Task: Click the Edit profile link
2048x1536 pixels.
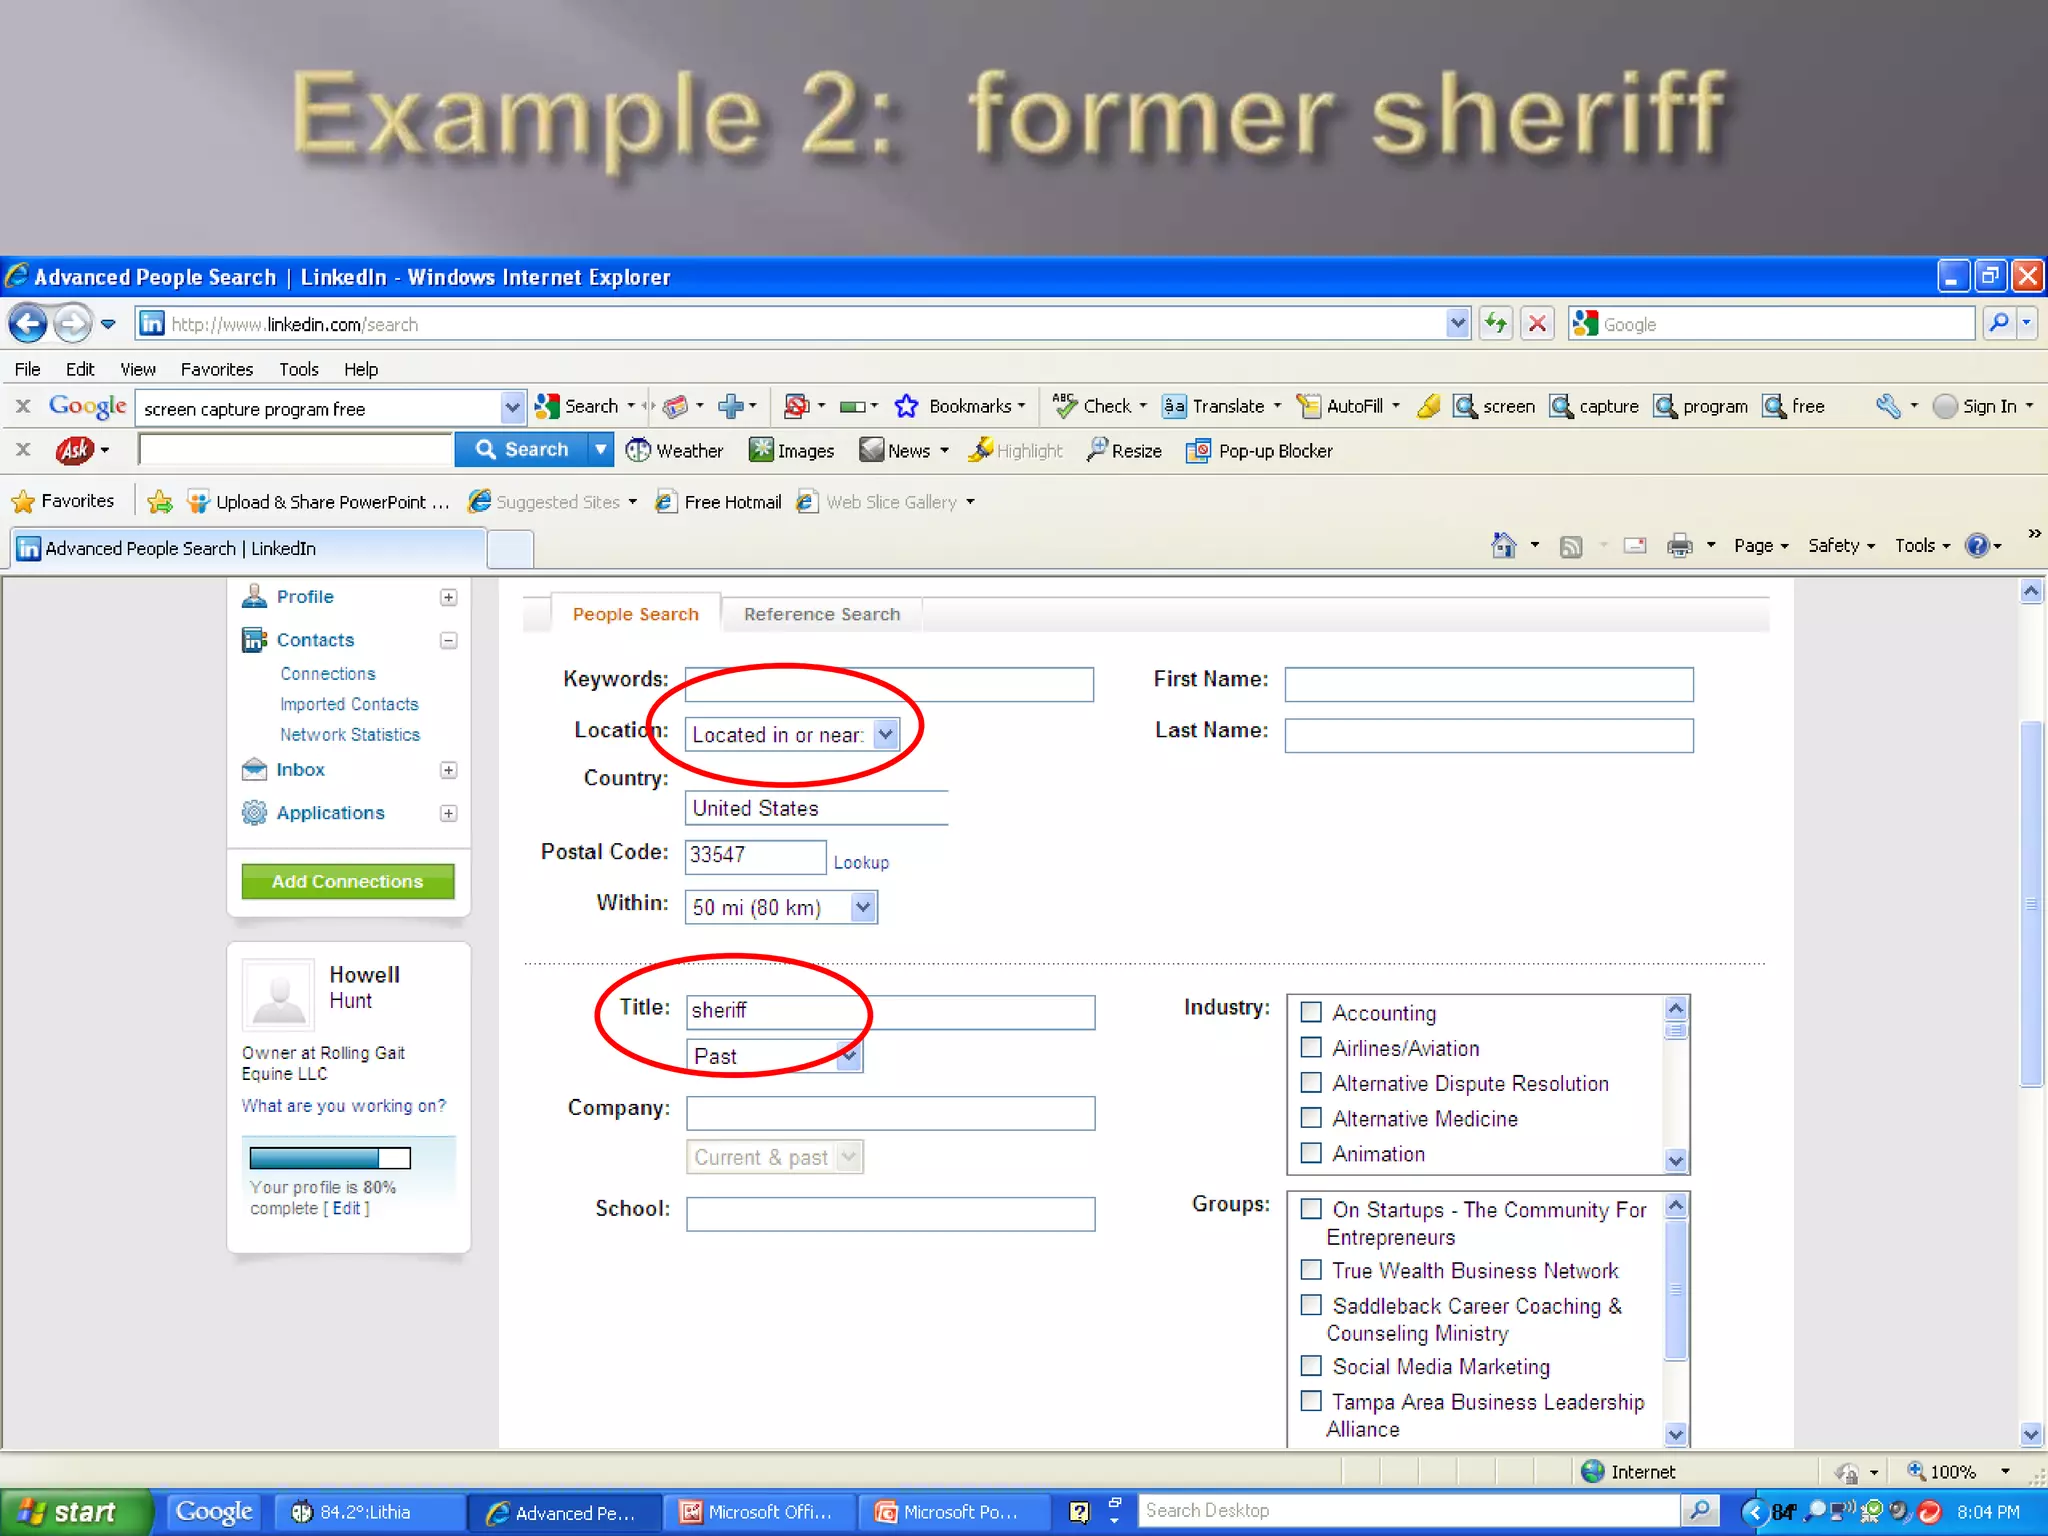Action: click(x=346, y=1208)
